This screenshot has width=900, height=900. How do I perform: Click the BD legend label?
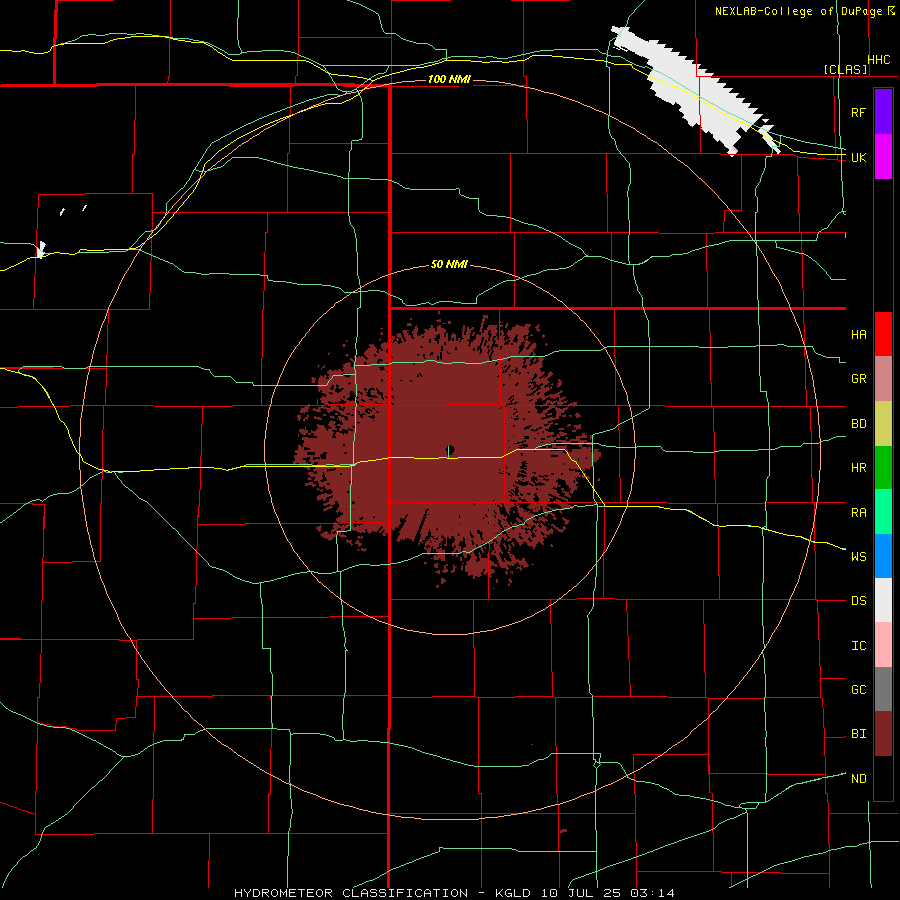click(858, 424)
